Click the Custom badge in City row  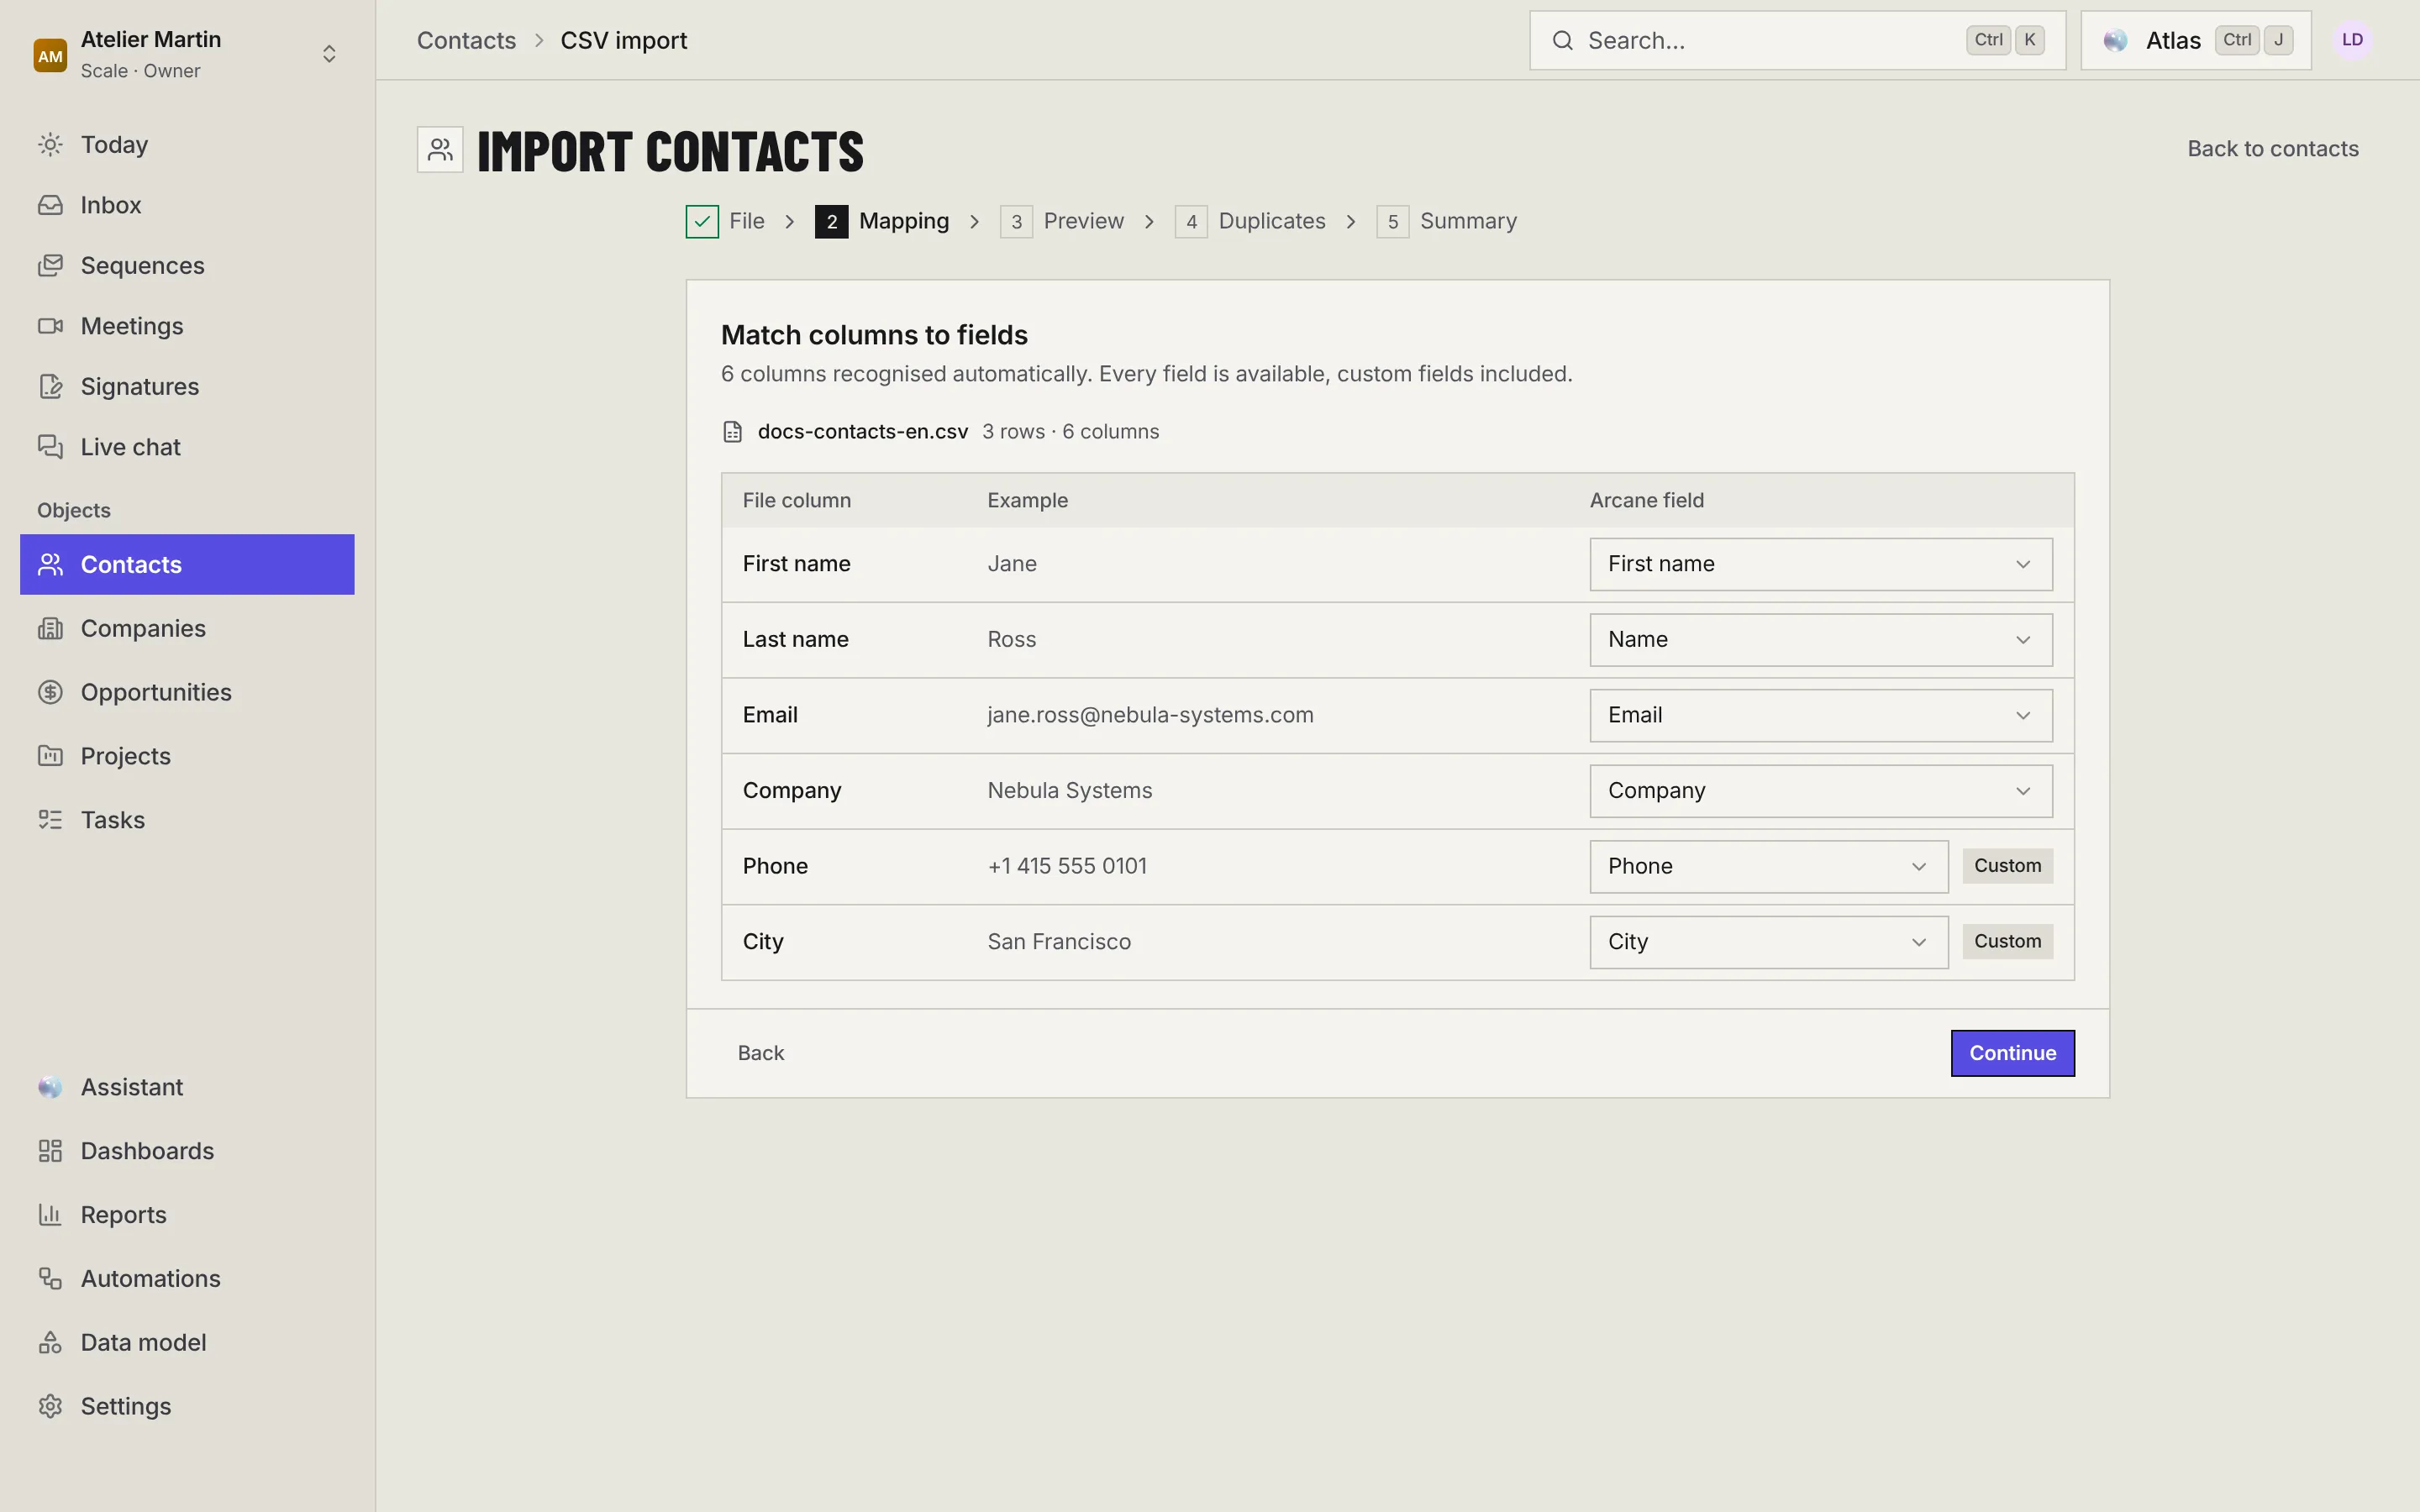[x=2007, y=942]
